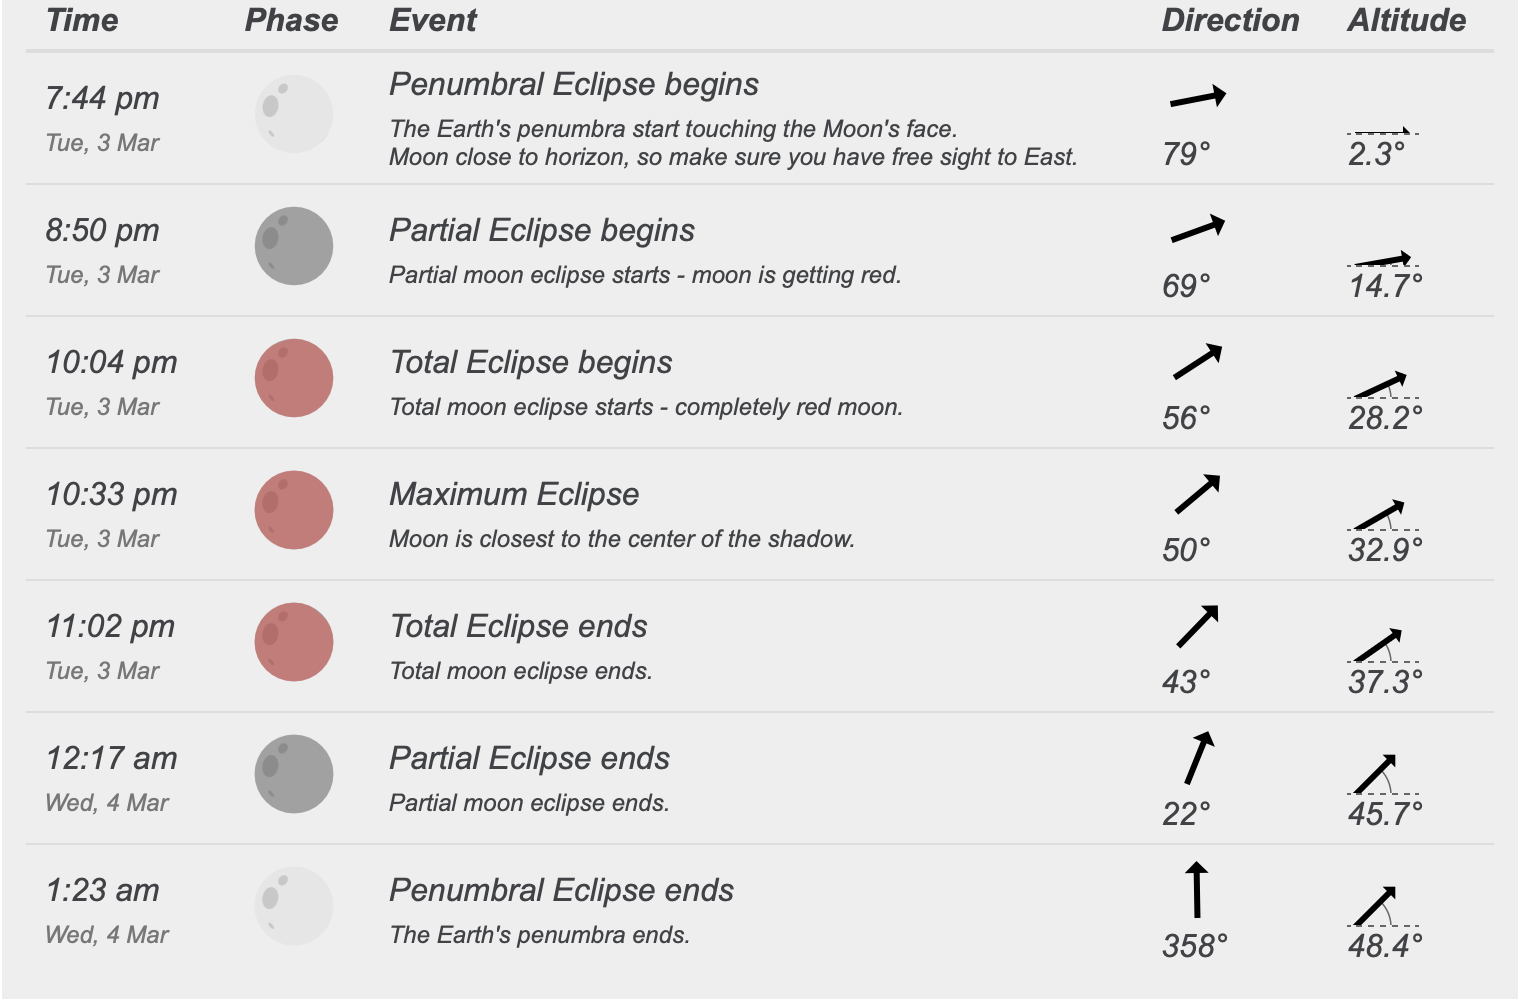
Task: Click the Phase column header
Action: click(291, 20)
